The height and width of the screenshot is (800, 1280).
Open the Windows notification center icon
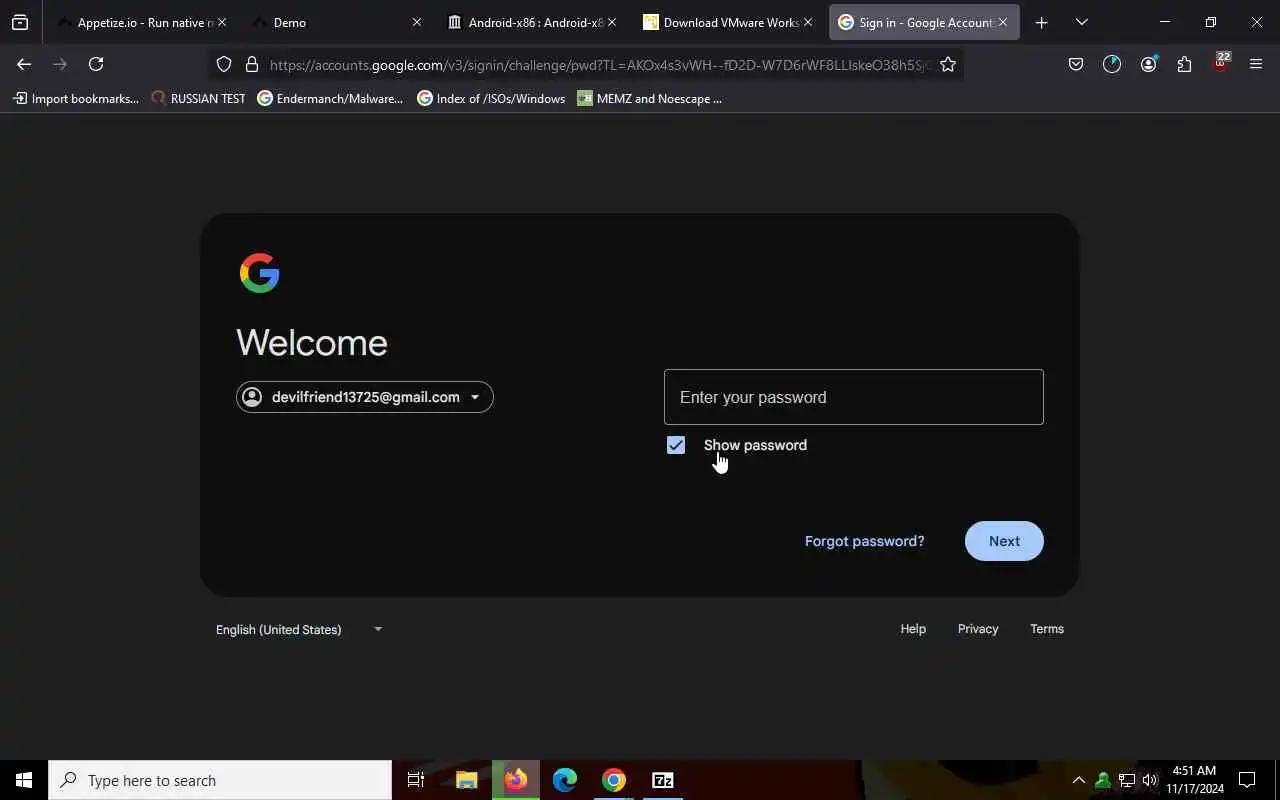pos(1247,780)
